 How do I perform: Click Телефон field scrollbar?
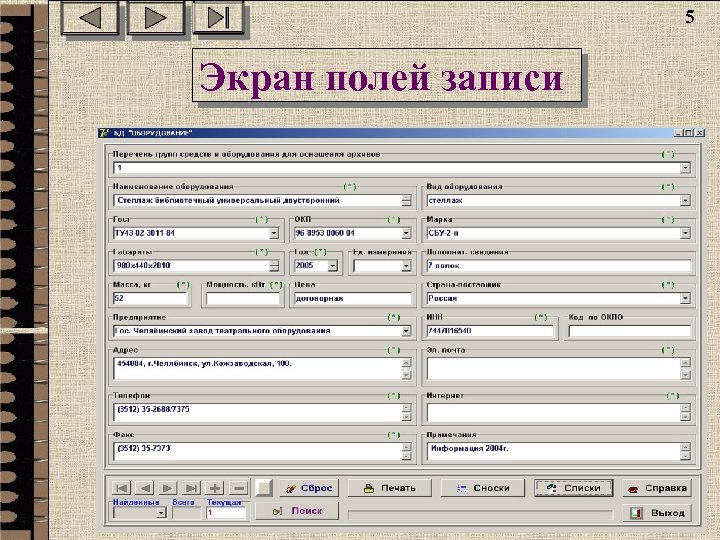(406, 412)
